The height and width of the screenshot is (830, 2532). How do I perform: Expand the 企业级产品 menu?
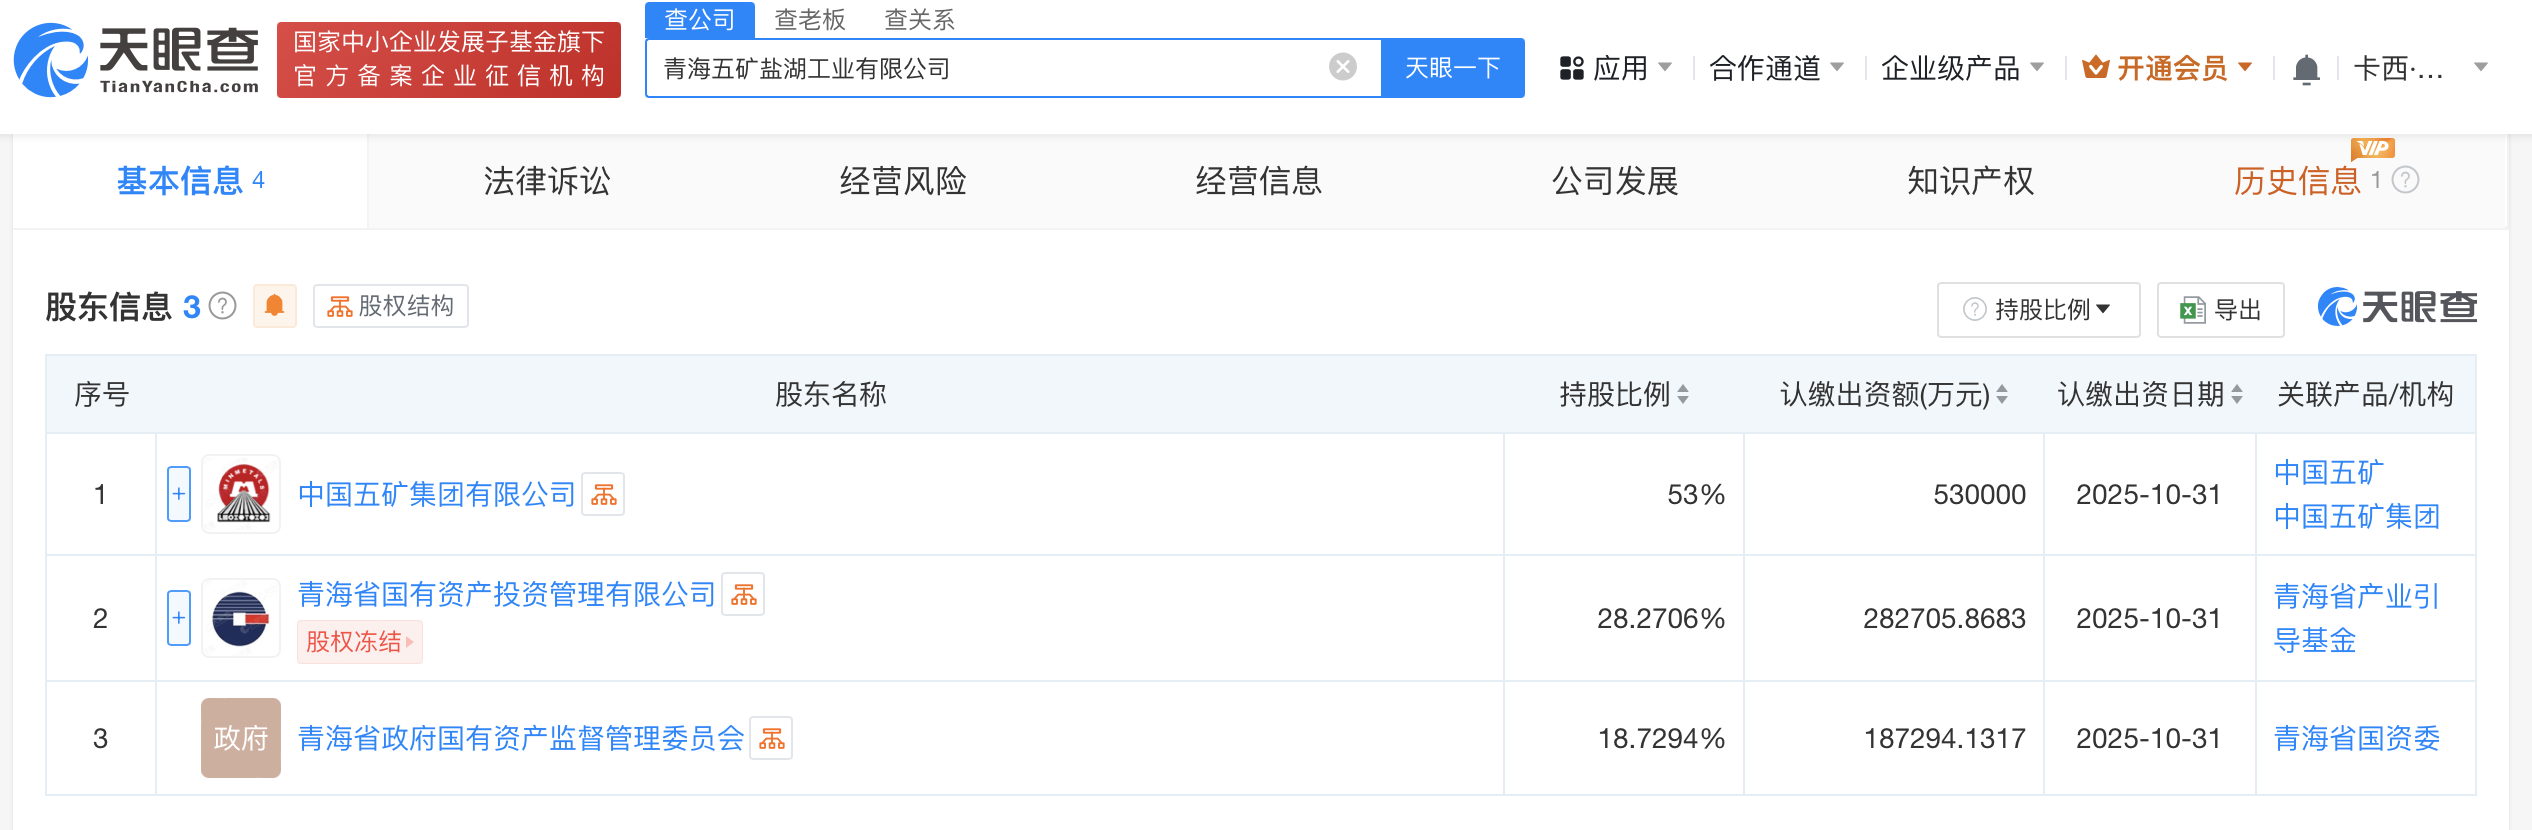pos(1961,68)
